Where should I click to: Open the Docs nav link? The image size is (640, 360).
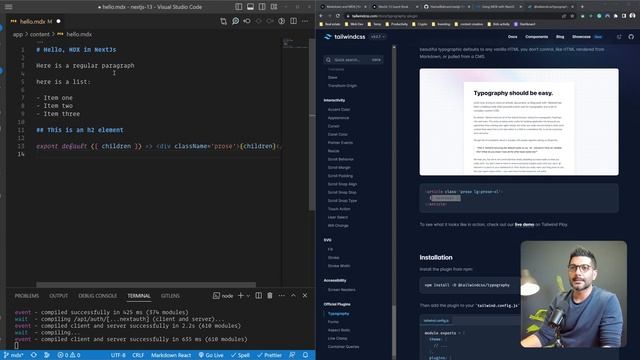(x=513, y=37)
